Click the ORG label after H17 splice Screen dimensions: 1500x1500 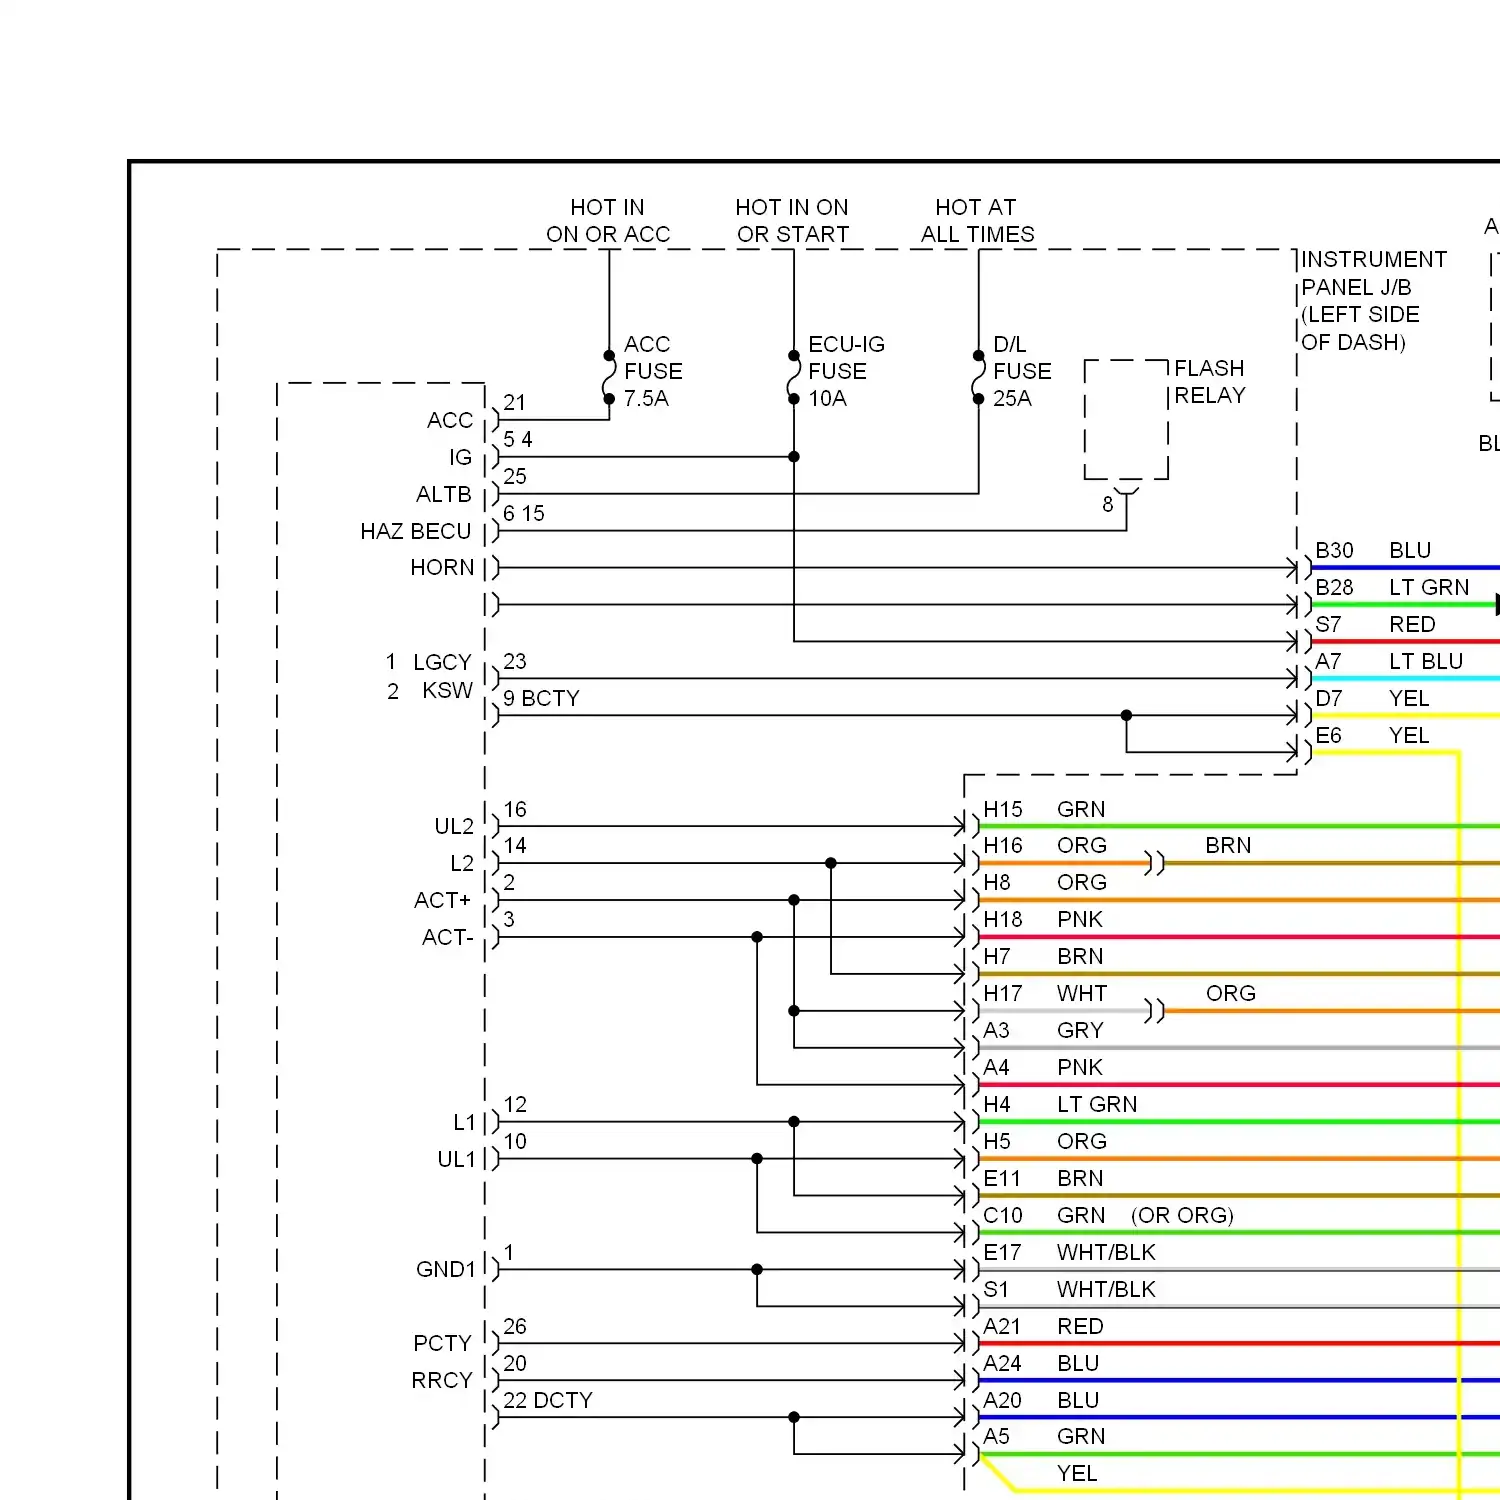1230,993
